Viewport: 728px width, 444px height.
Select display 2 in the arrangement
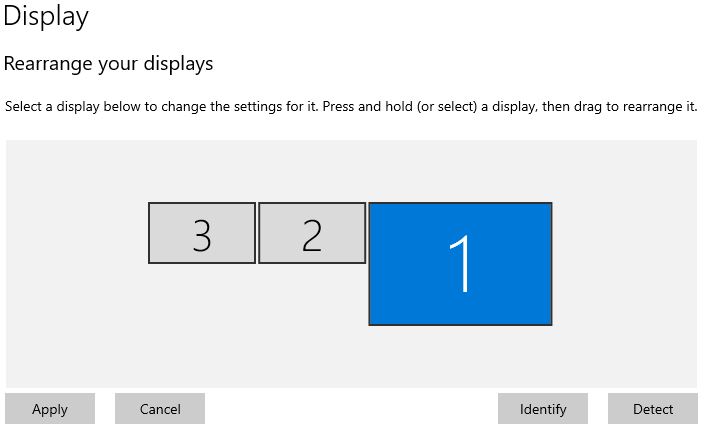[x=312, y=233]
